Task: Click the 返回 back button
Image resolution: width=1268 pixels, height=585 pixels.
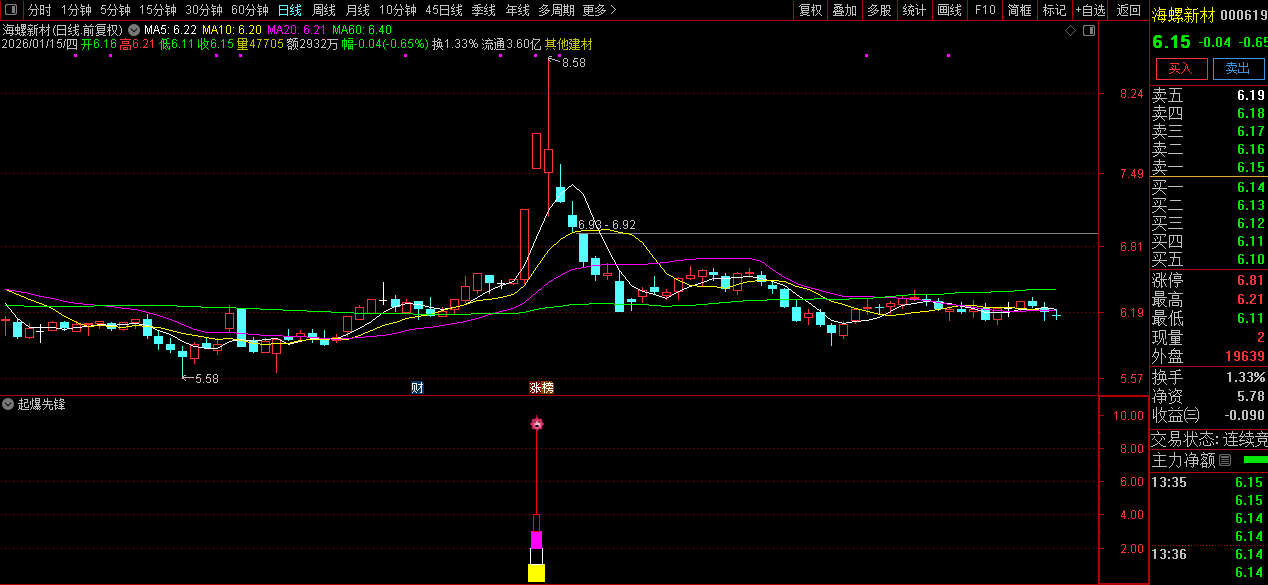Action: pyautogui.click(x=1128, y=10)
